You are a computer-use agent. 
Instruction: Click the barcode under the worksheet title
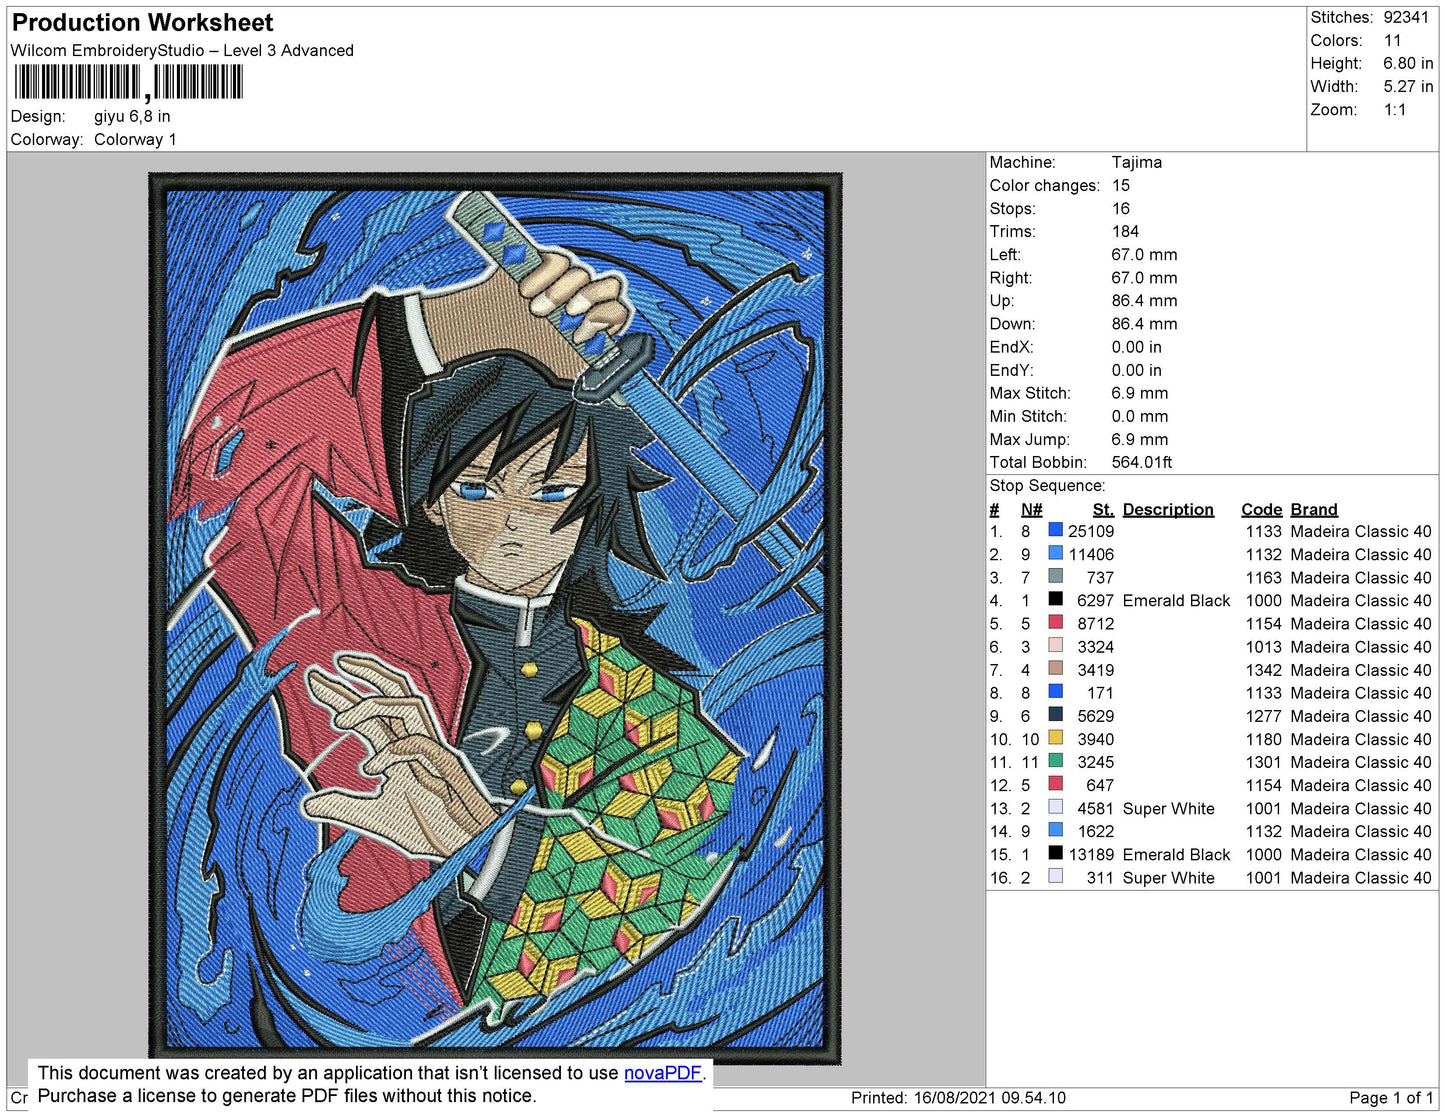pyautogui.click(x=128, y=82)
